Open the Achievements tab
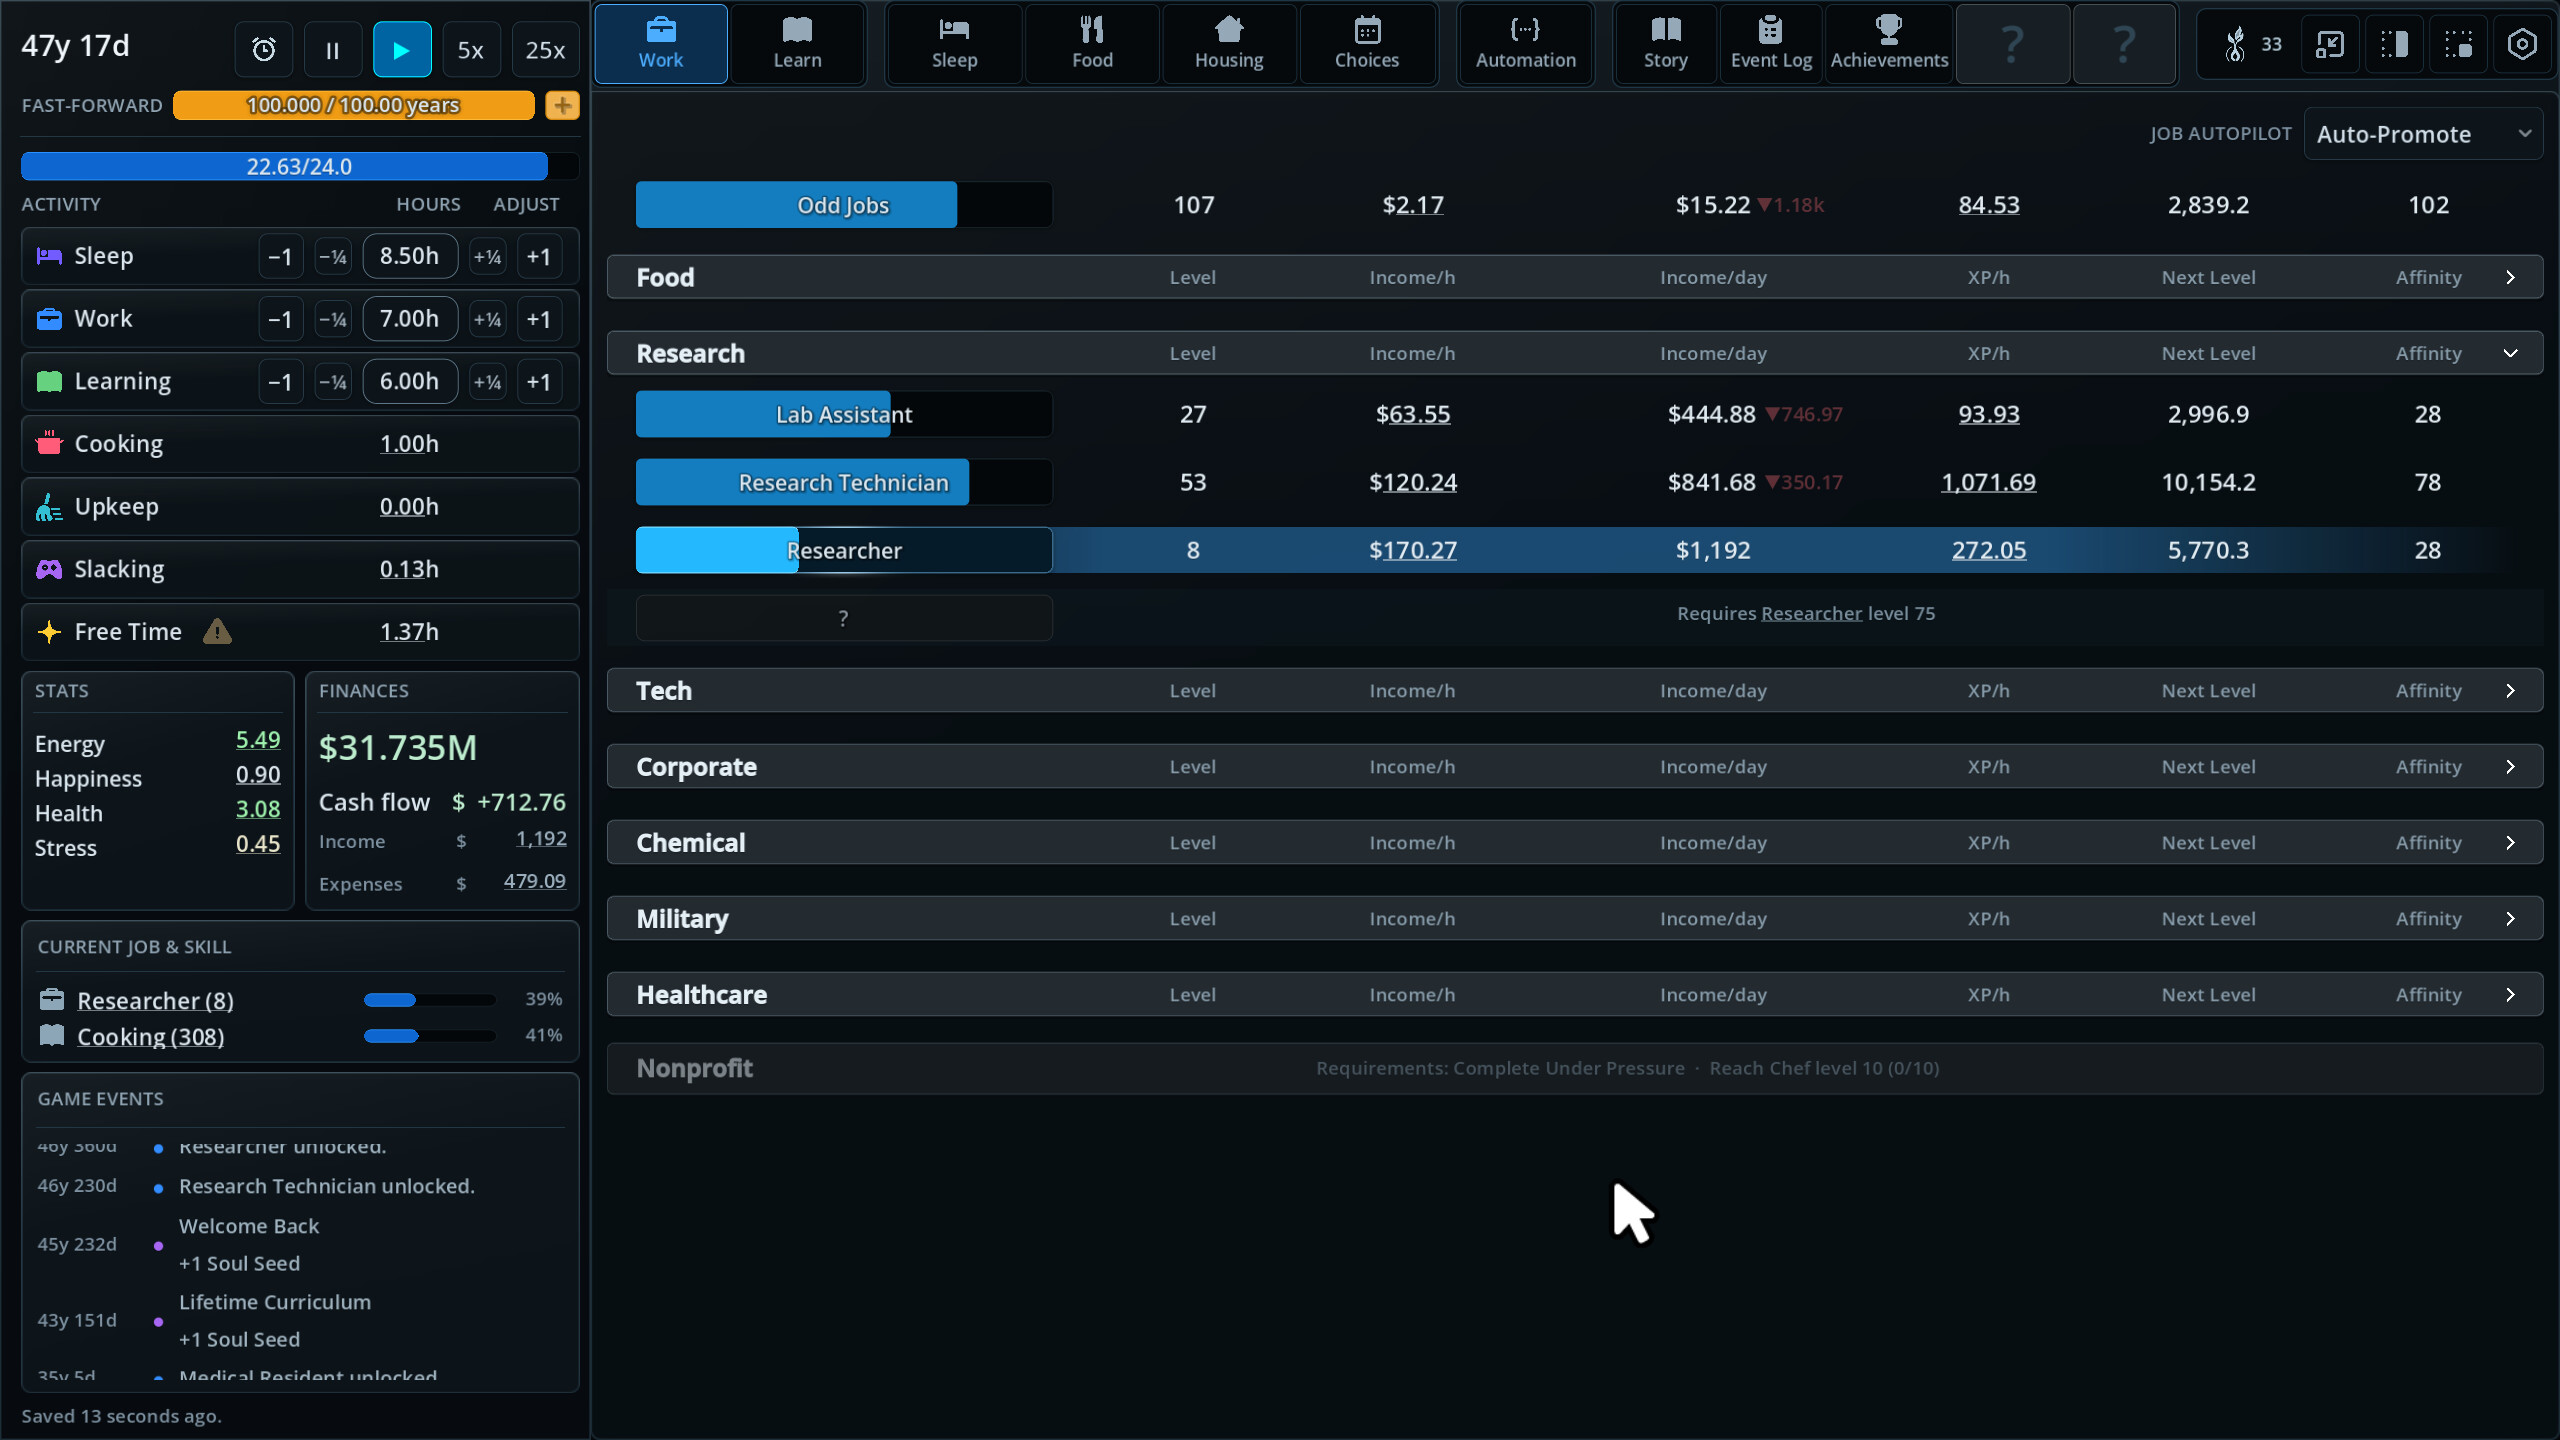This screenshot has width=2560, height=1440. coord(1889,44)
